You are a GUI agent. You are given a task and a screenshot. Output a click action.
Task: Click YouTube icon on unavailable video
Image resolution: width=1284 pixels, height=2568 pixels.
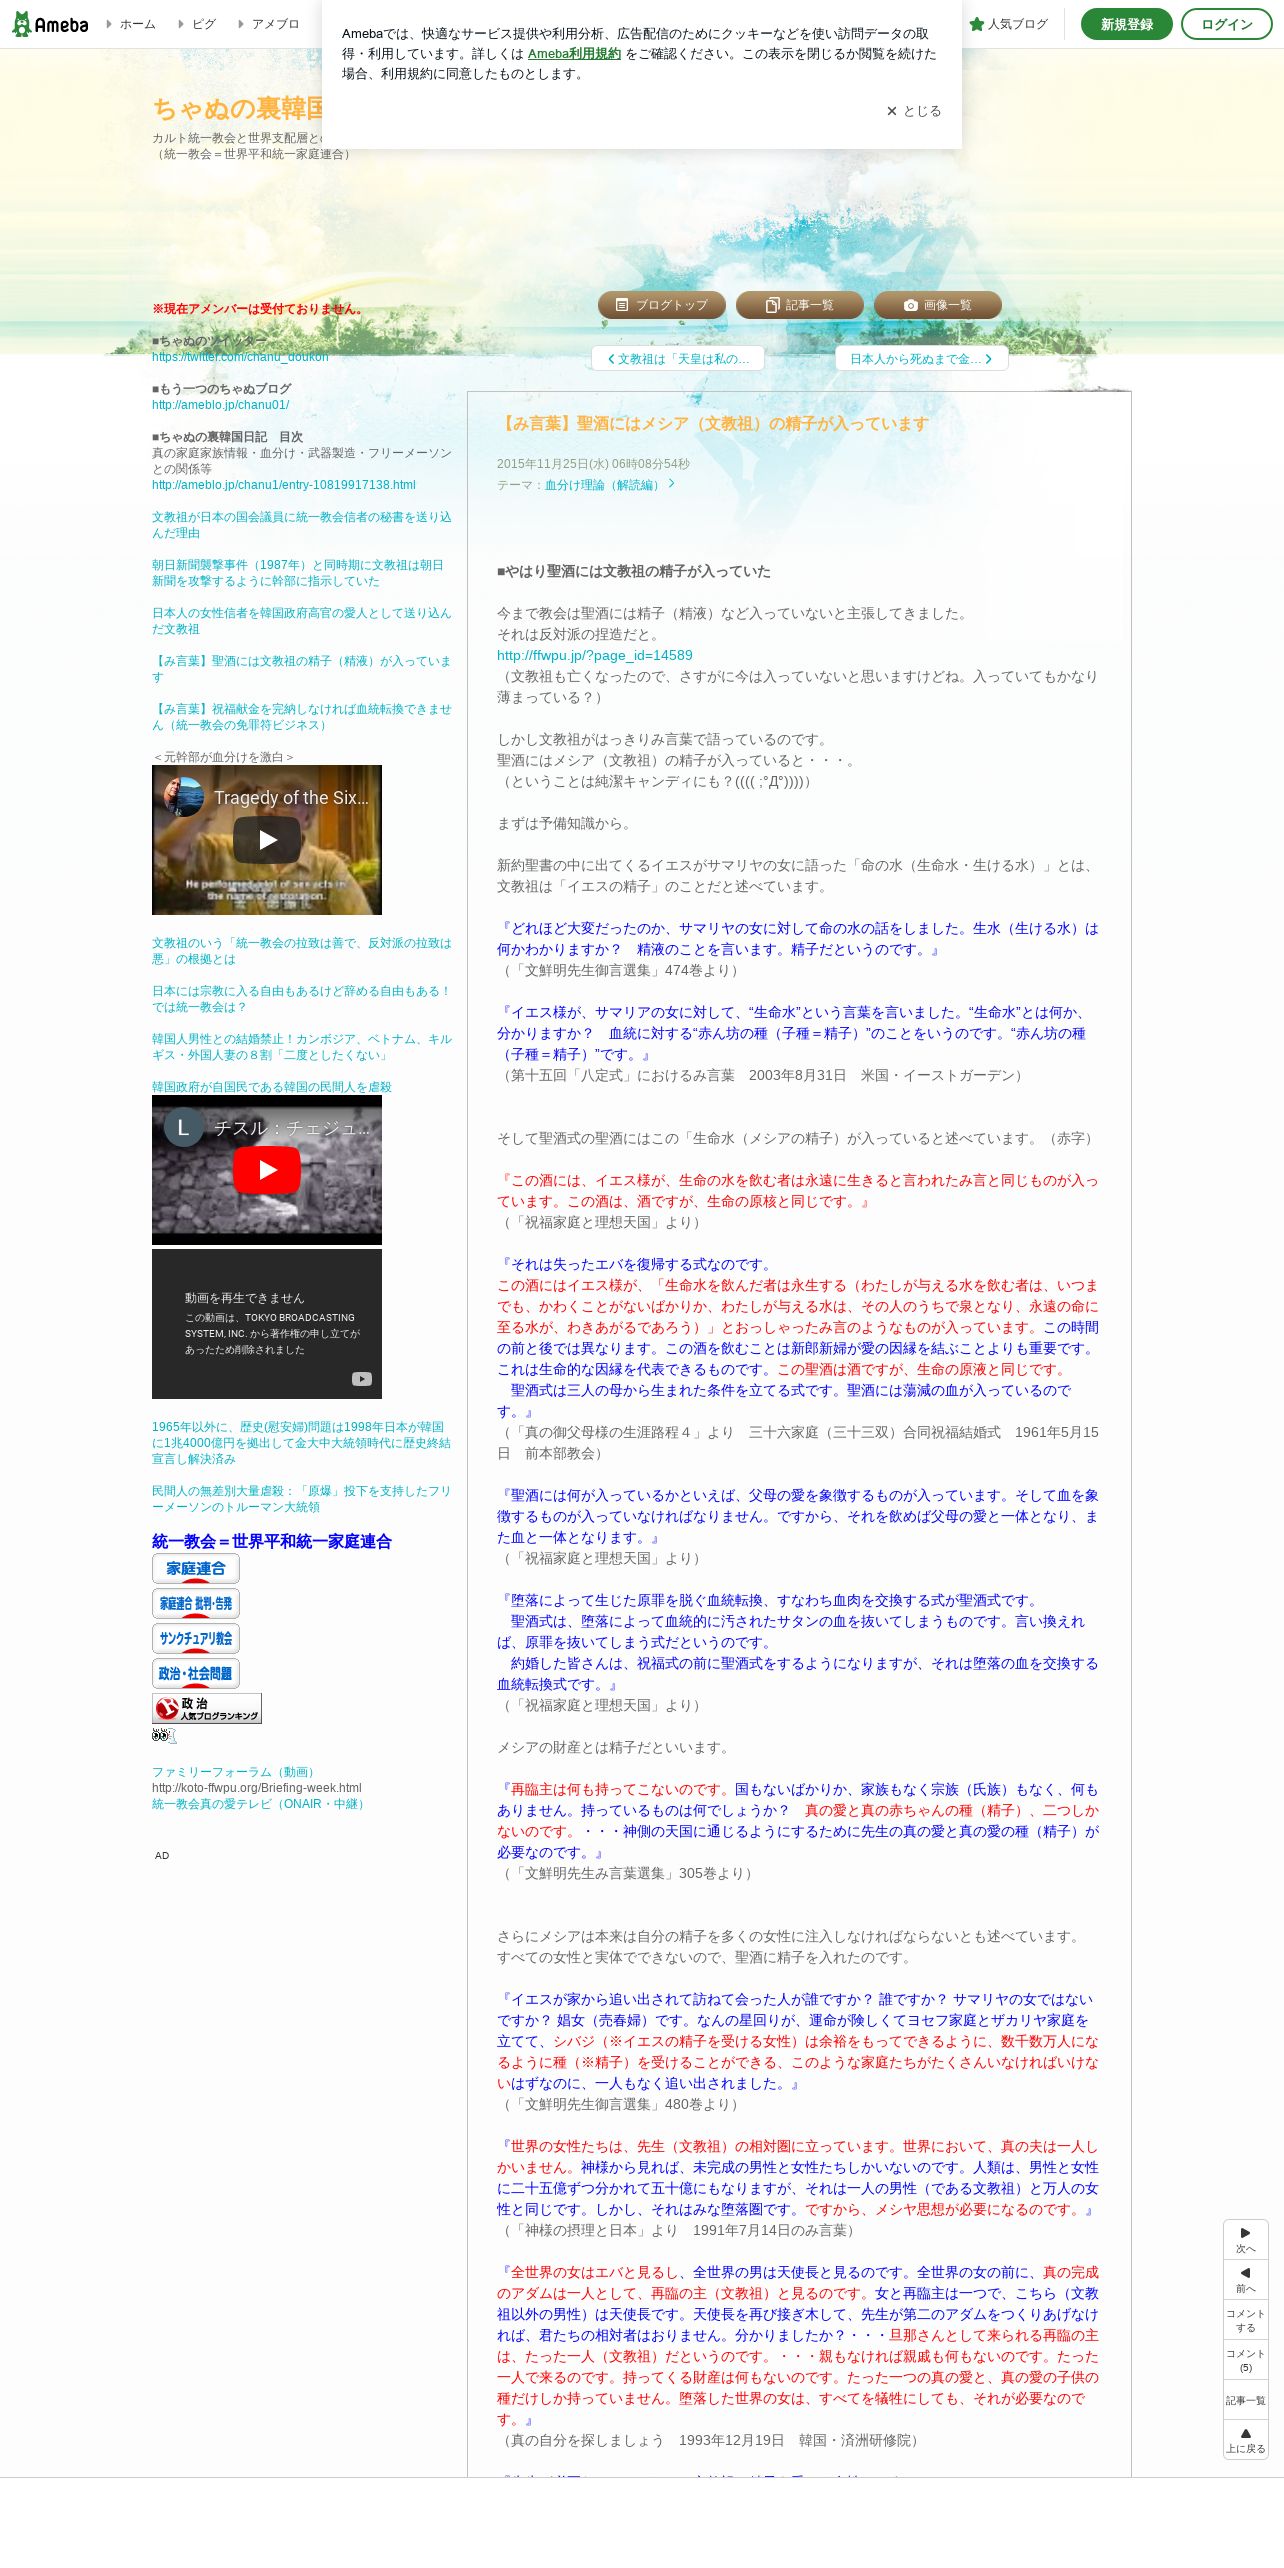(362, 1379)
